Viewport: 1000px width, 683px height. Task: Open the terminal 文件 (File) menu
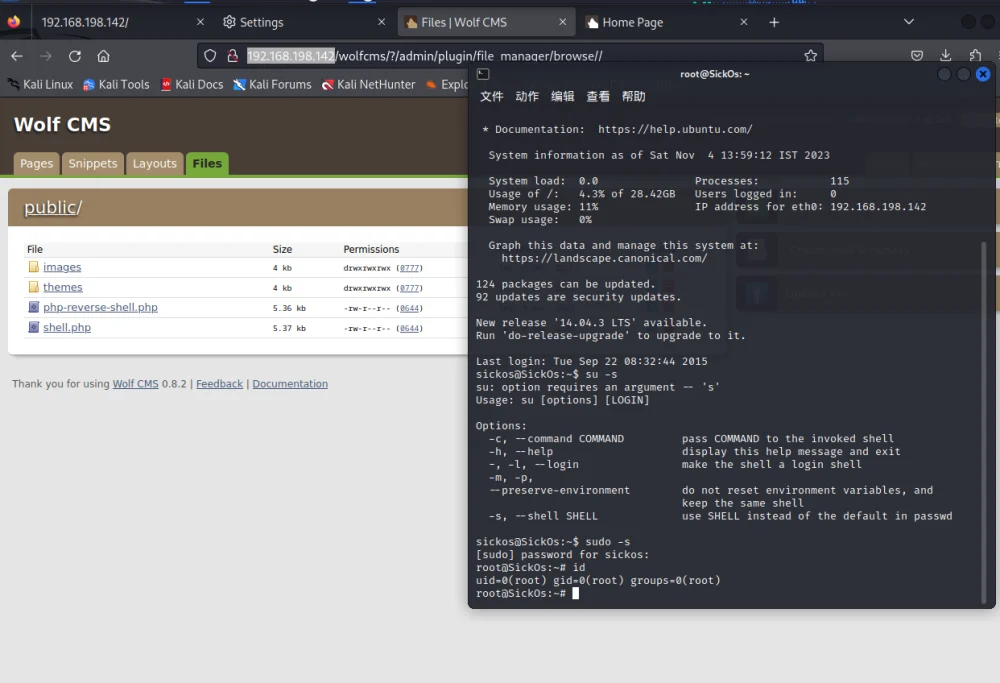pos(491,96)
